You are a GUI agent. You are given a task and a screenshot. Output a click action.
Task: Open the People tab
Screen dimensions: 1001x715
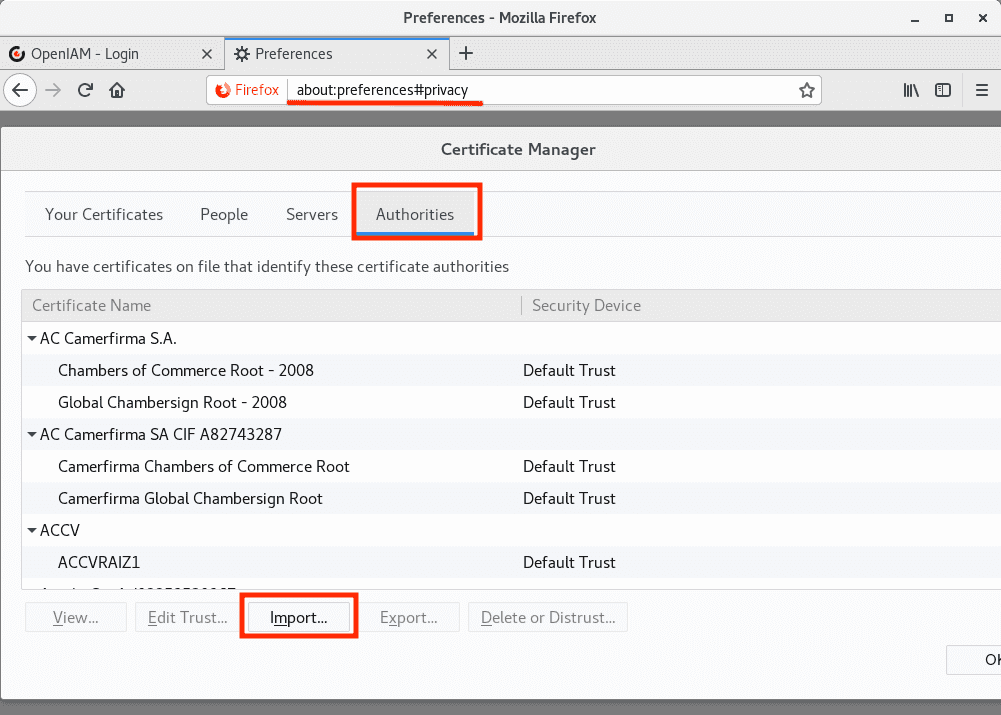(x=224, y=215)
